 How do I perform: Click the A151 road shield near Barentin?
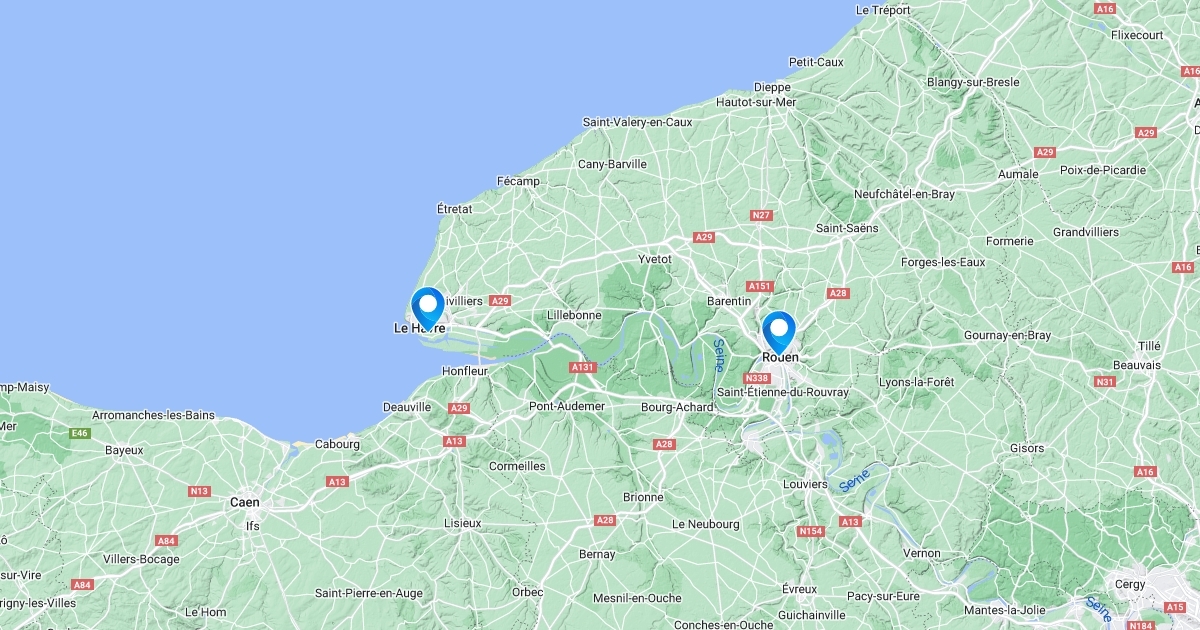tap(760, 286)
